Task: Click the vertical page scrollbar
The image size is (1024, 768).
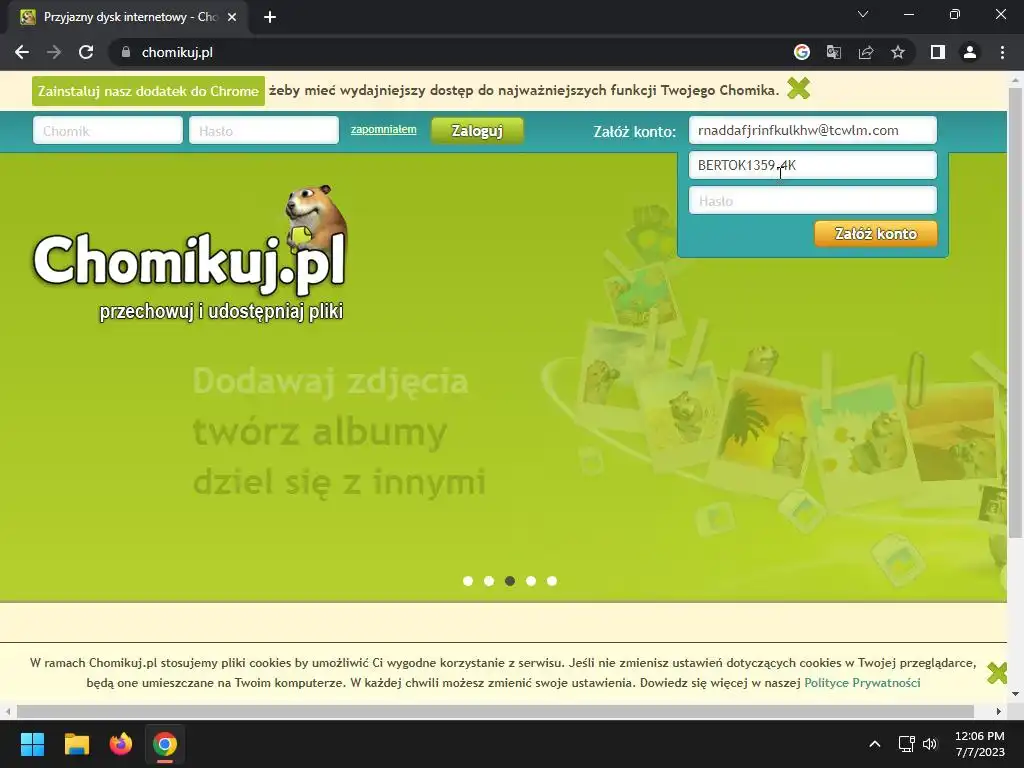Action: pyautogui.click(x=1015, y=313)
